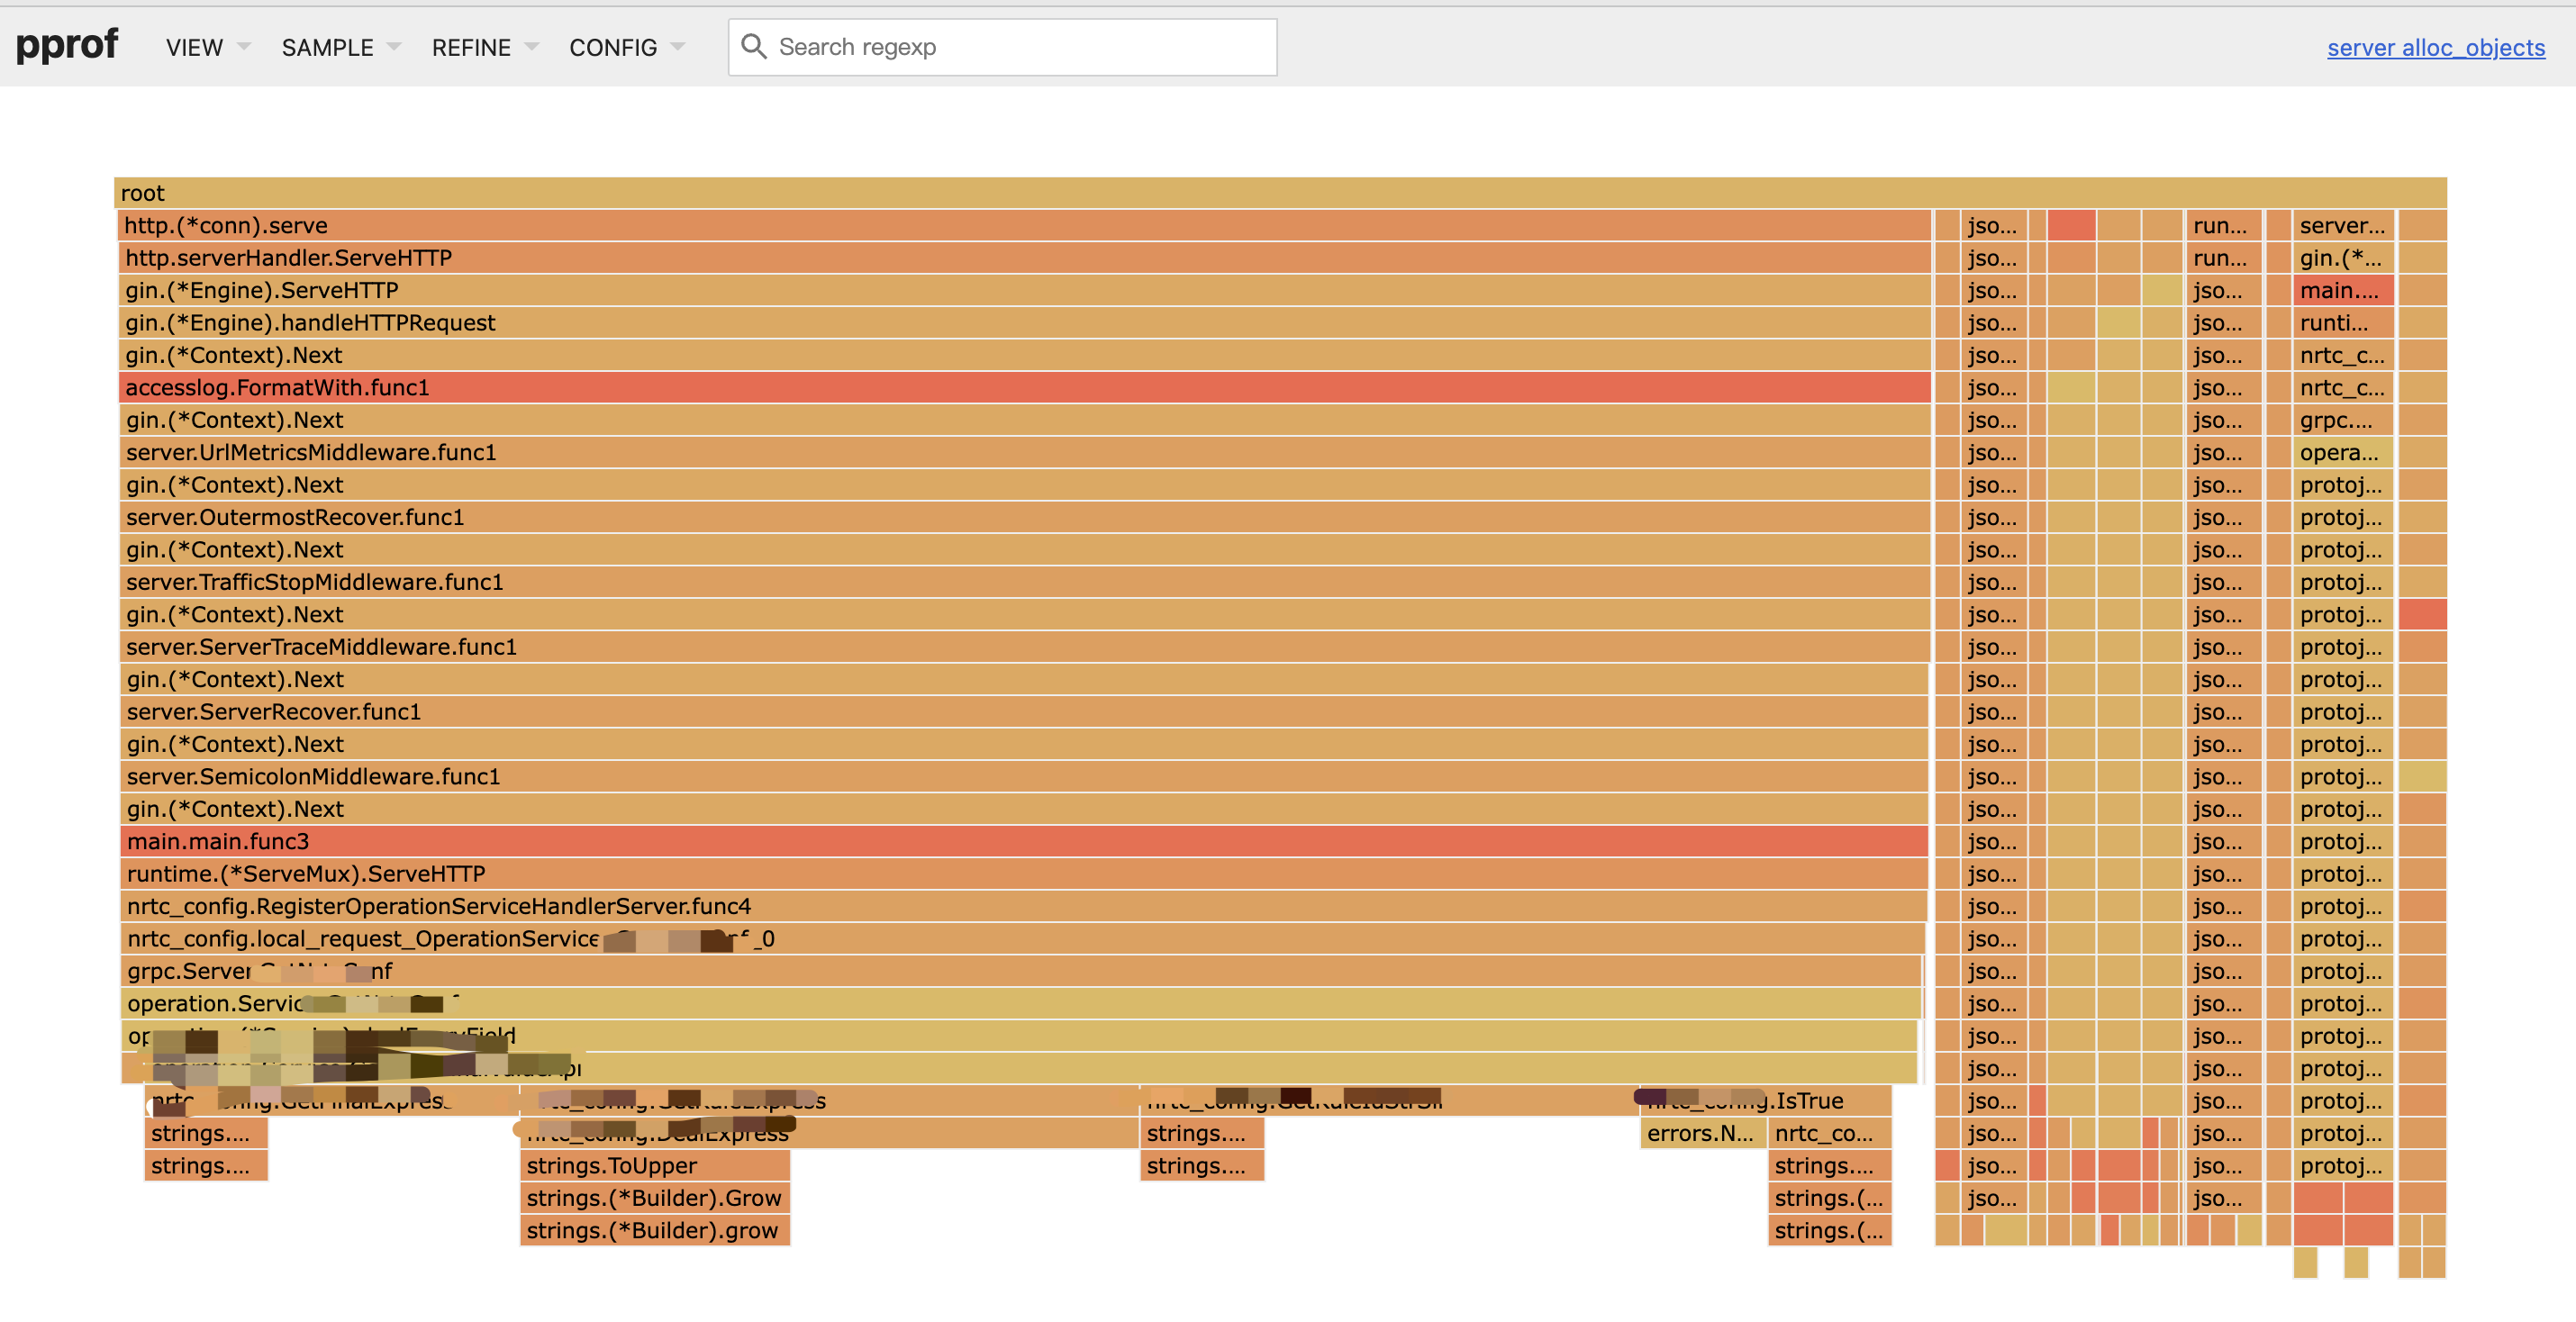Select the accesslog.FormatWith.func1 frame
2576x1322 pixels.
coord(1024,388)
